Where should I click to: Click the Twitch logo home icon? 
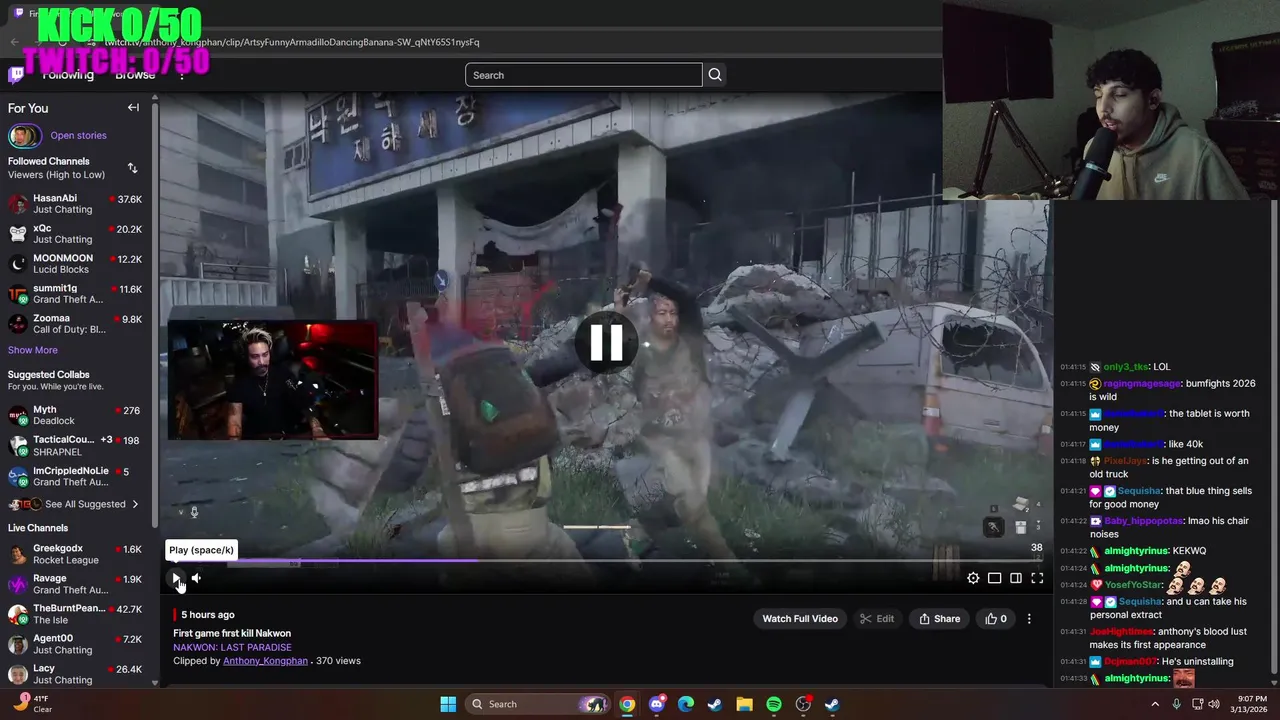(x=16, y=75)
